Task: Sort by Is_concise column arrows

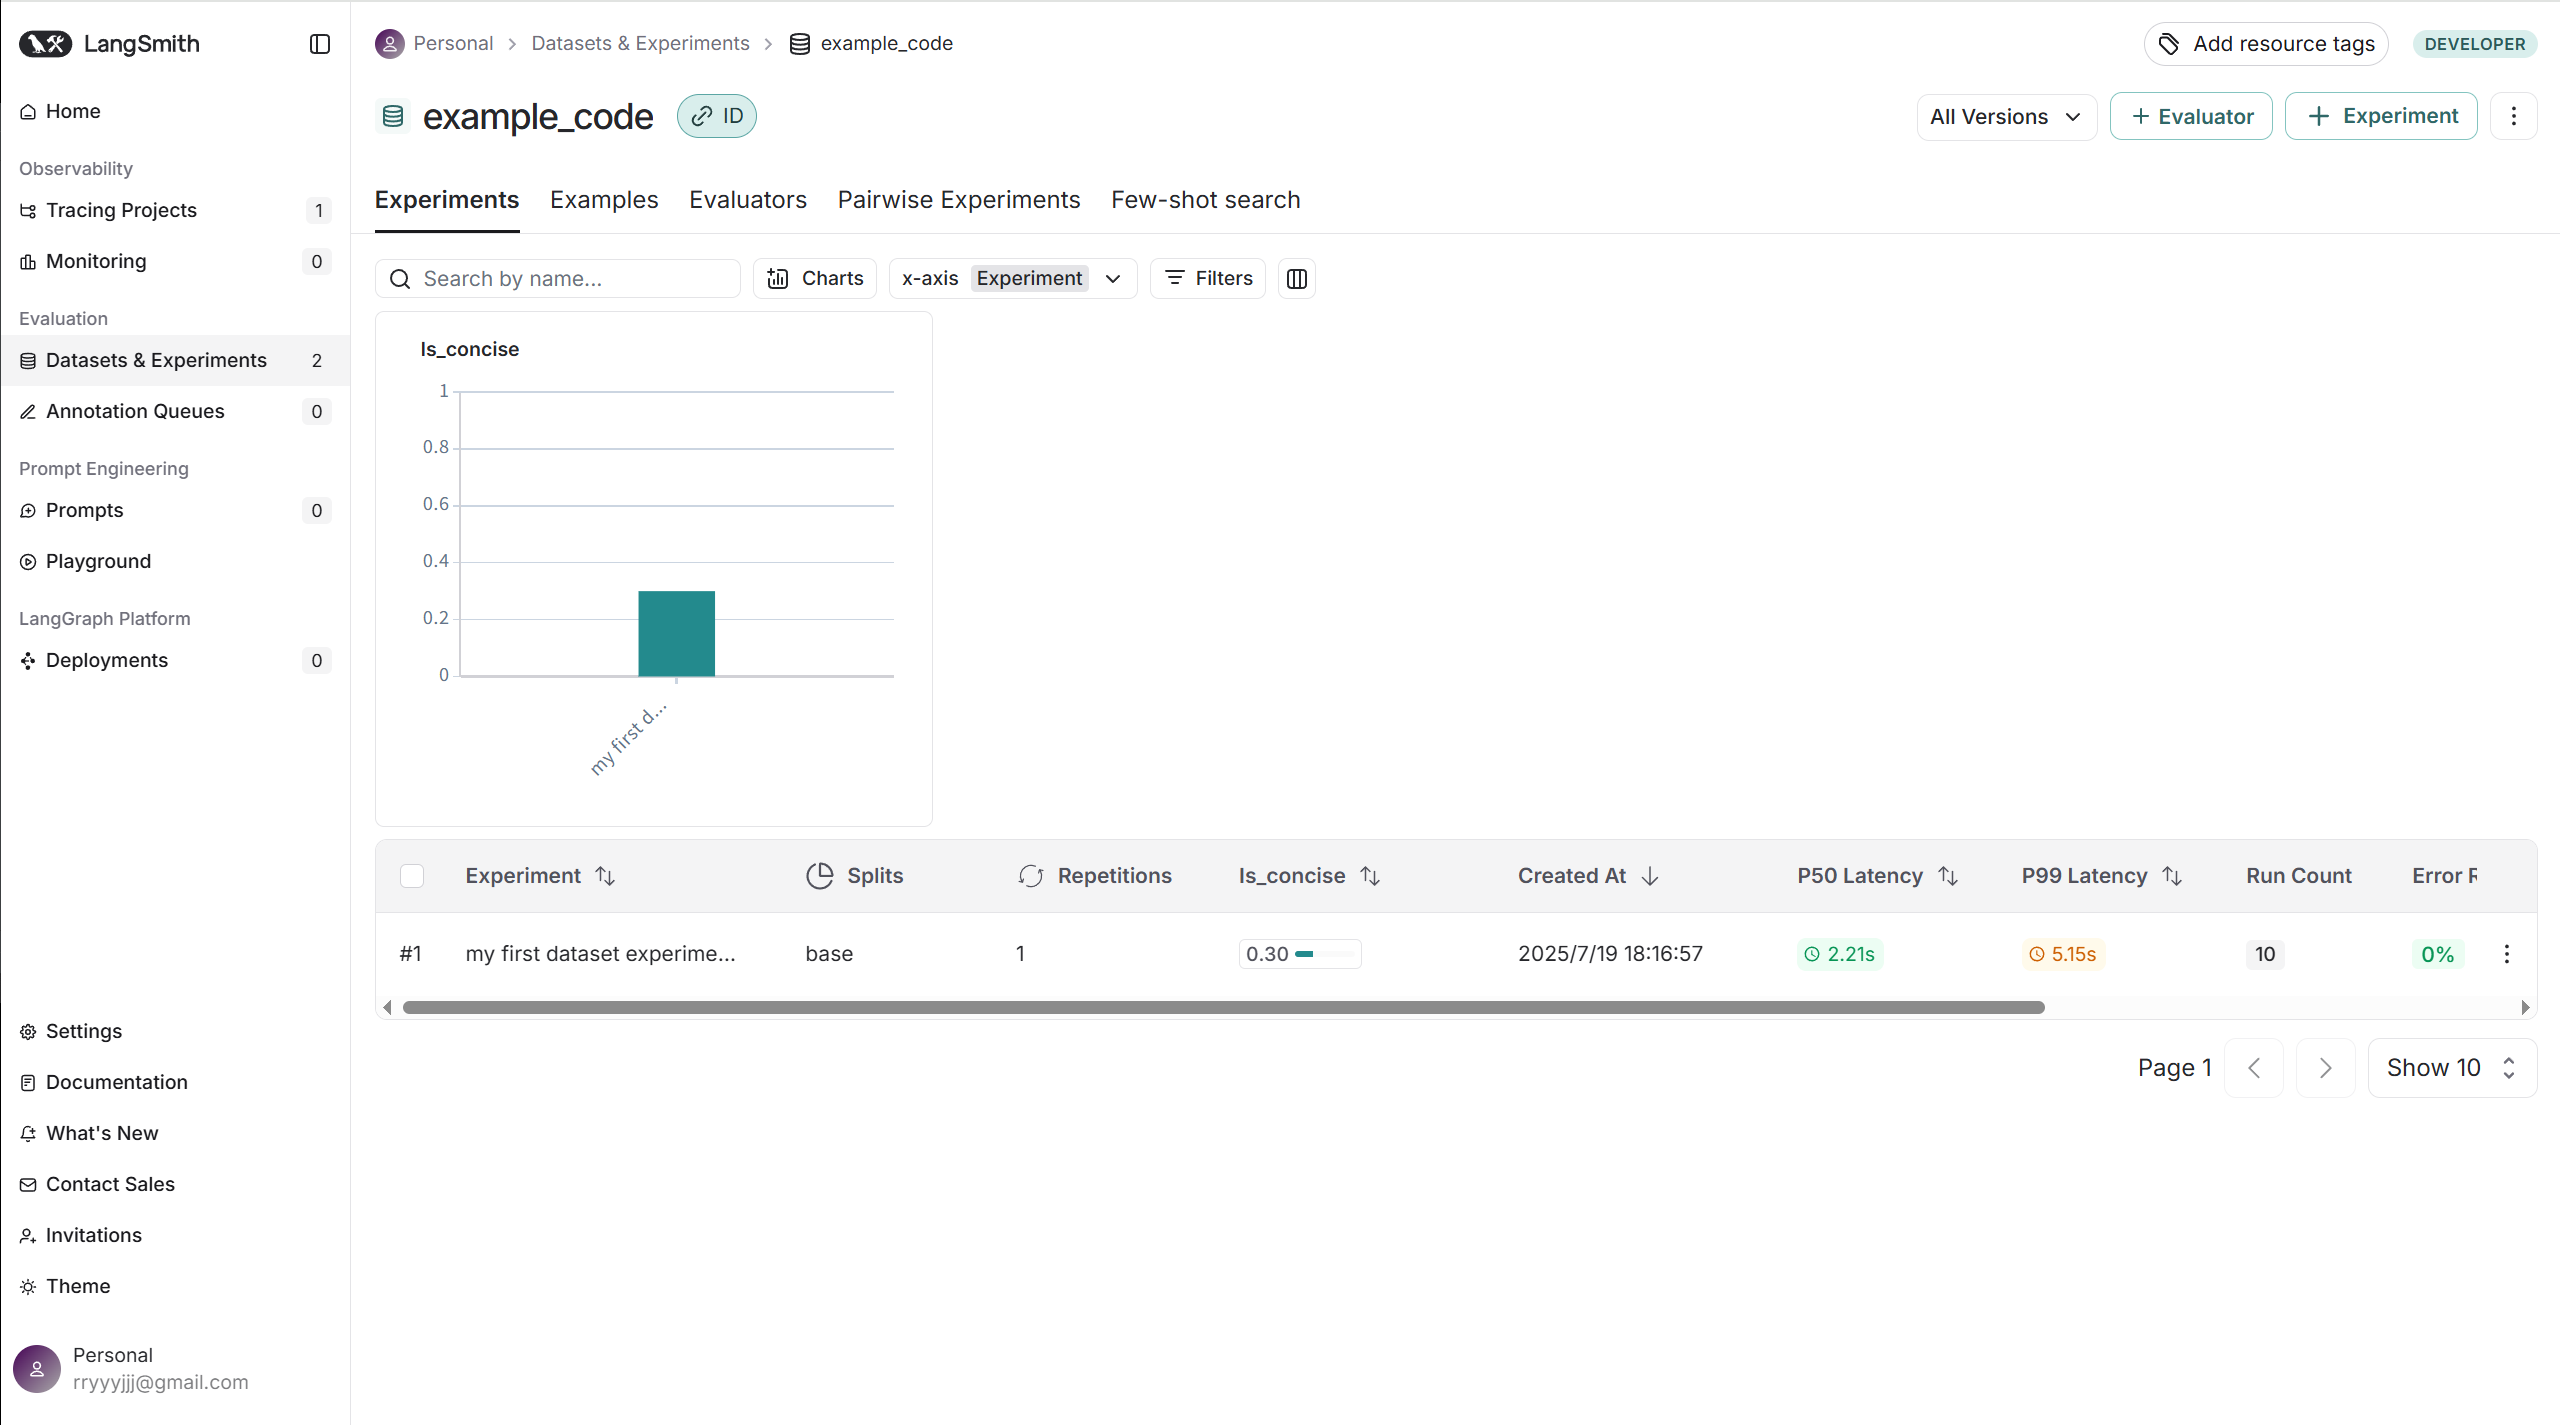Action: click(x=1370, y=876)
